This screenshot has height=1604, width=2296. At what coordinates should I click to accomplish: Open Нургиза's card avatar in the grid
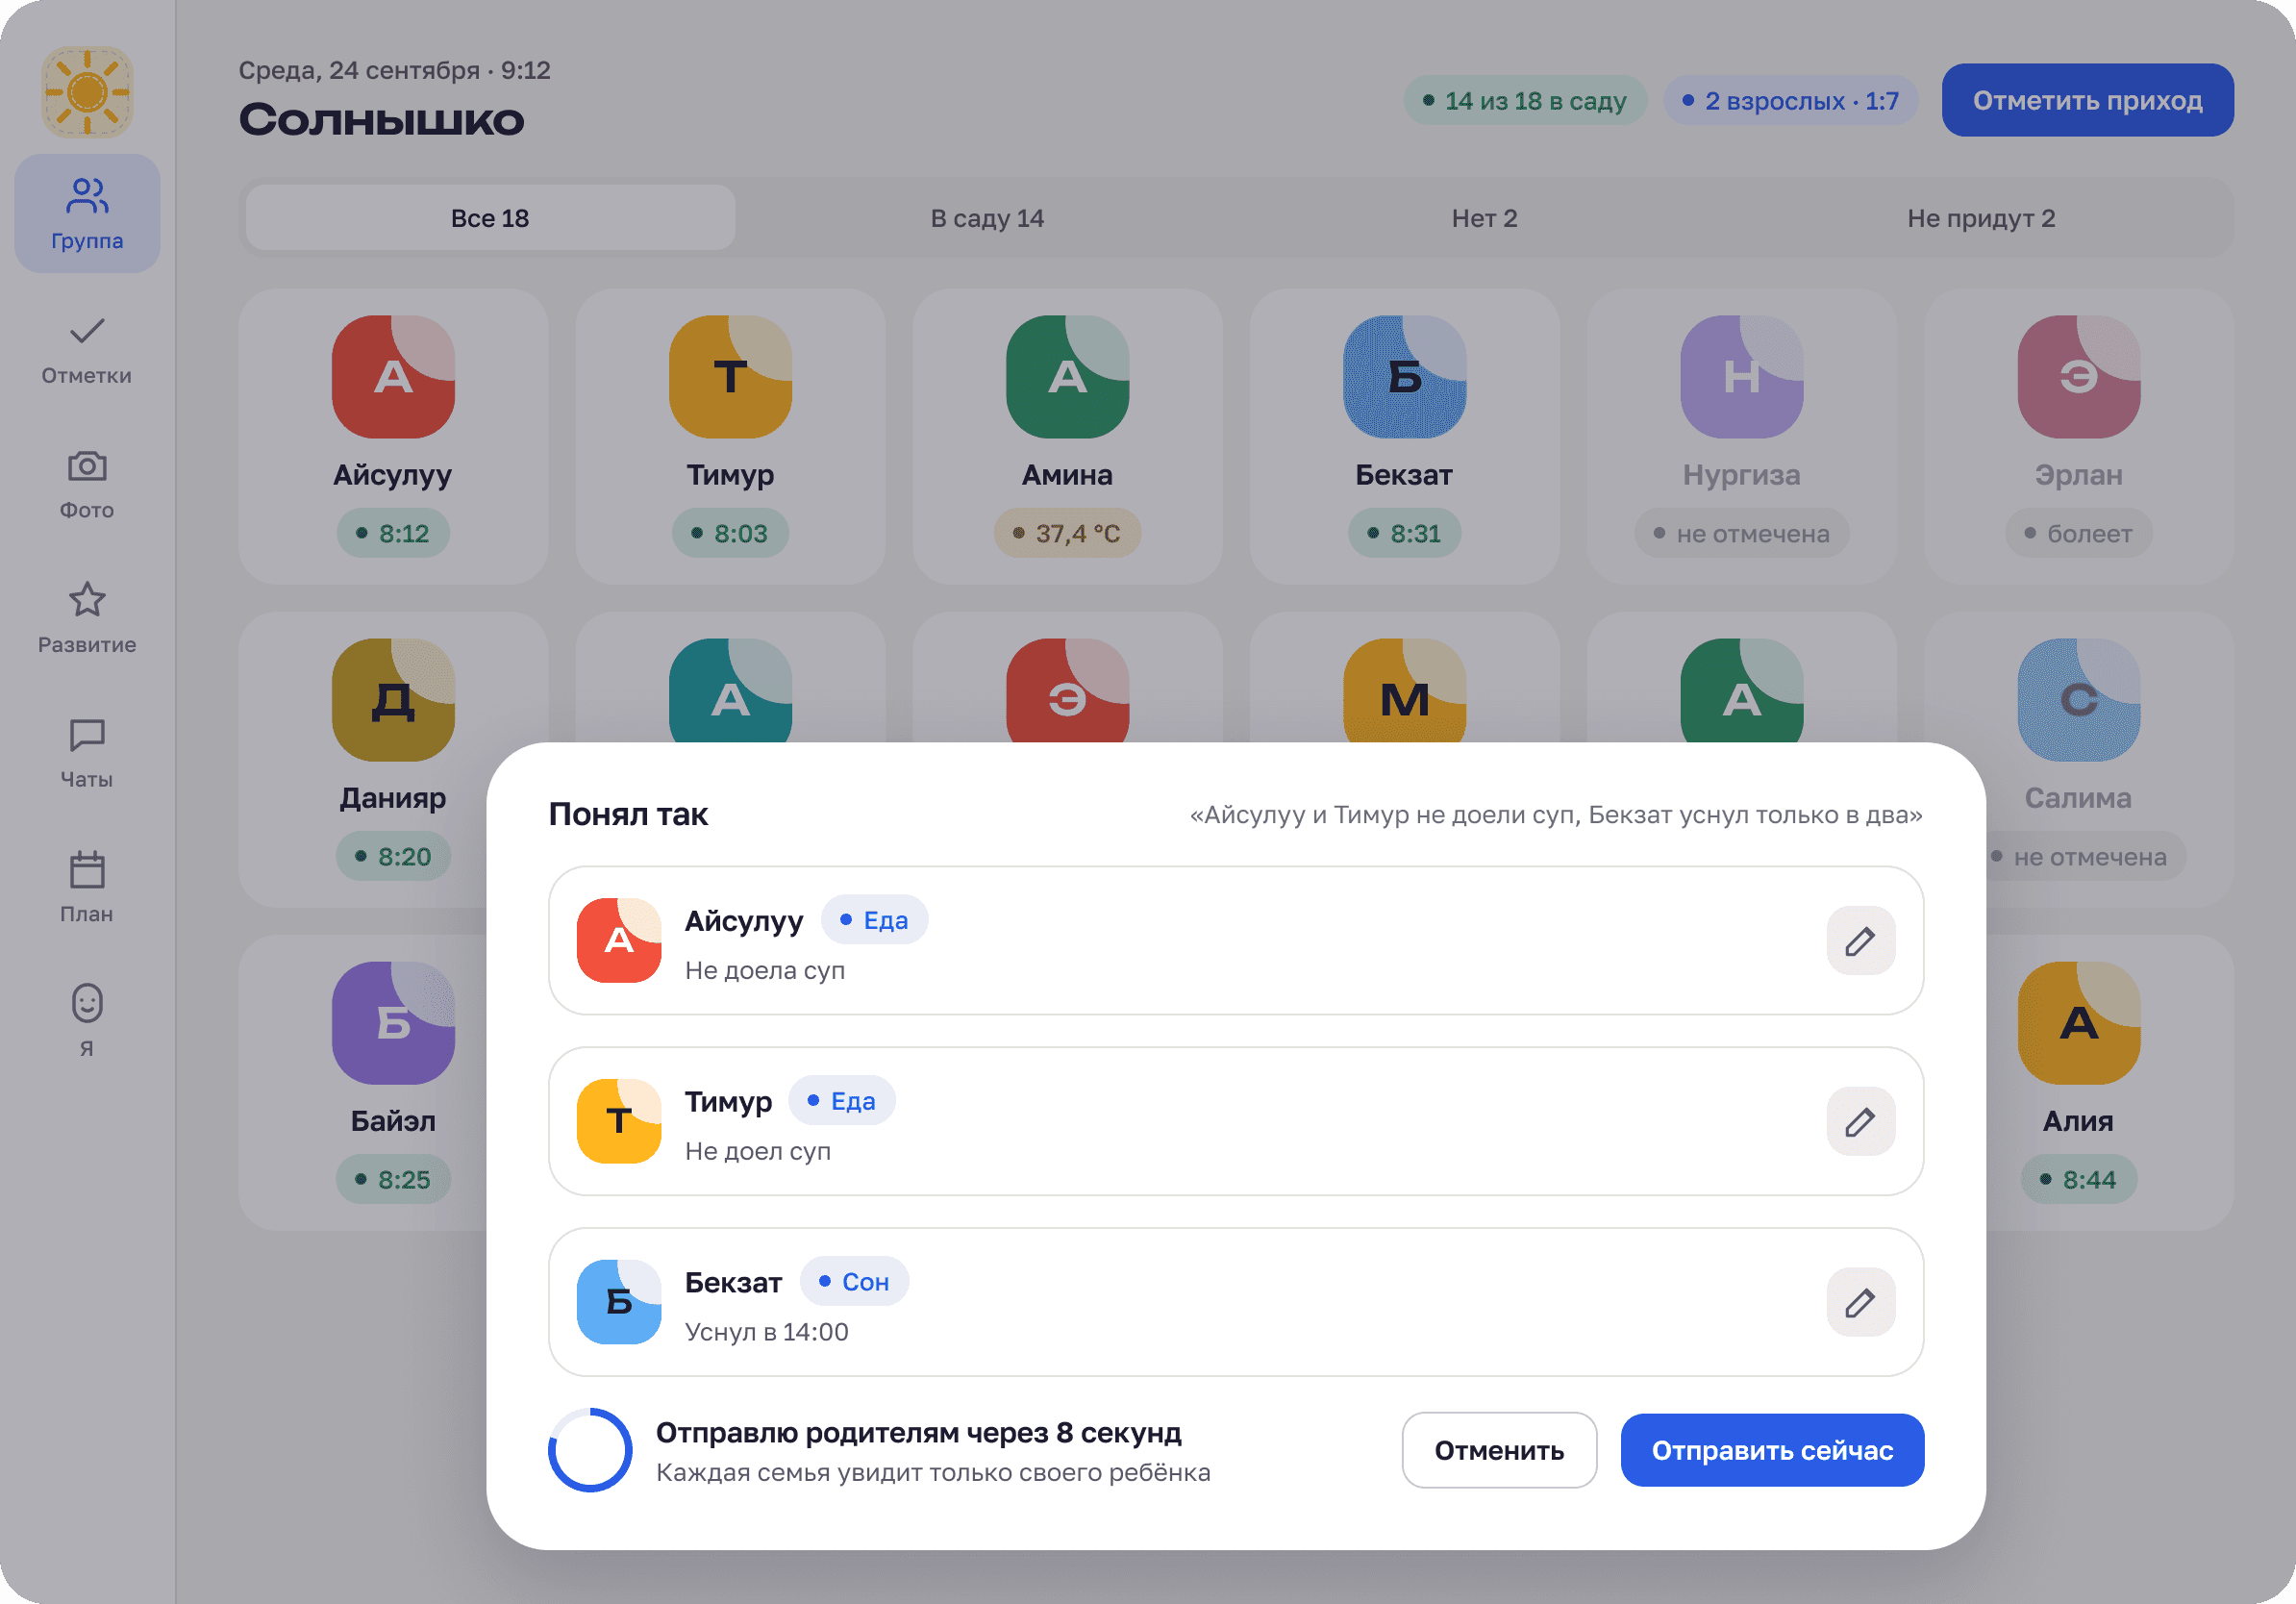tap(1741, 377)
